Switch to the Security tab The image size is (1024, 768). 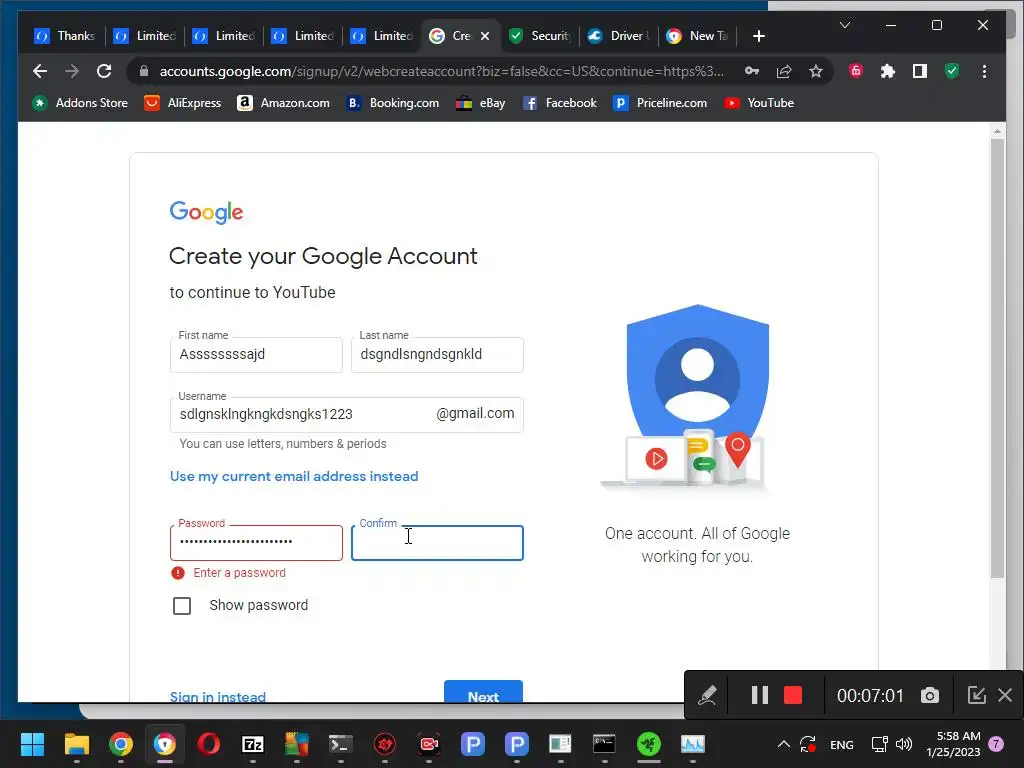click(539, 36)
